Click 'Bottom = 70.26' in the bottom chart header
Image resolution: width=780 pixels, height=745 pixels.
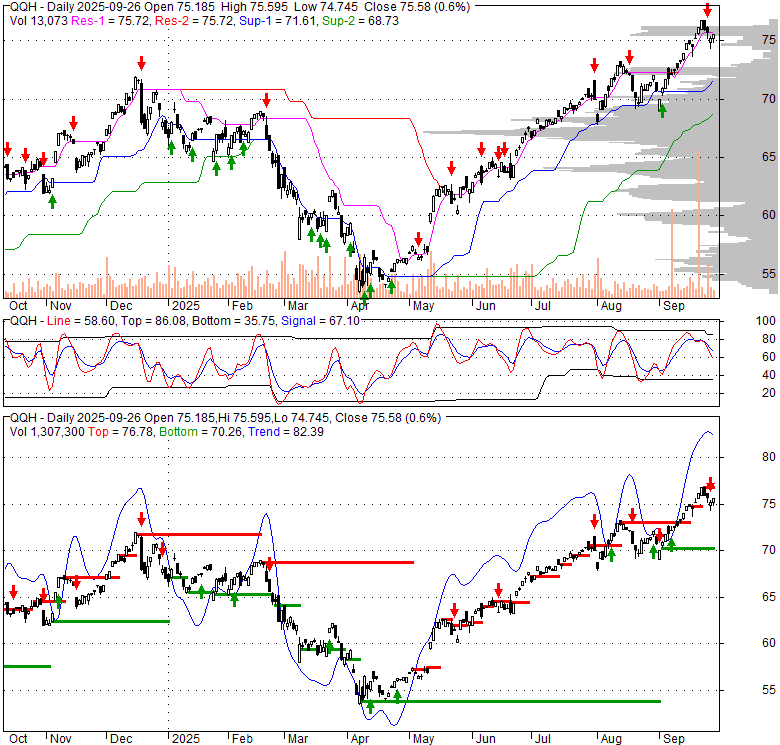click(x=201, y=432)
